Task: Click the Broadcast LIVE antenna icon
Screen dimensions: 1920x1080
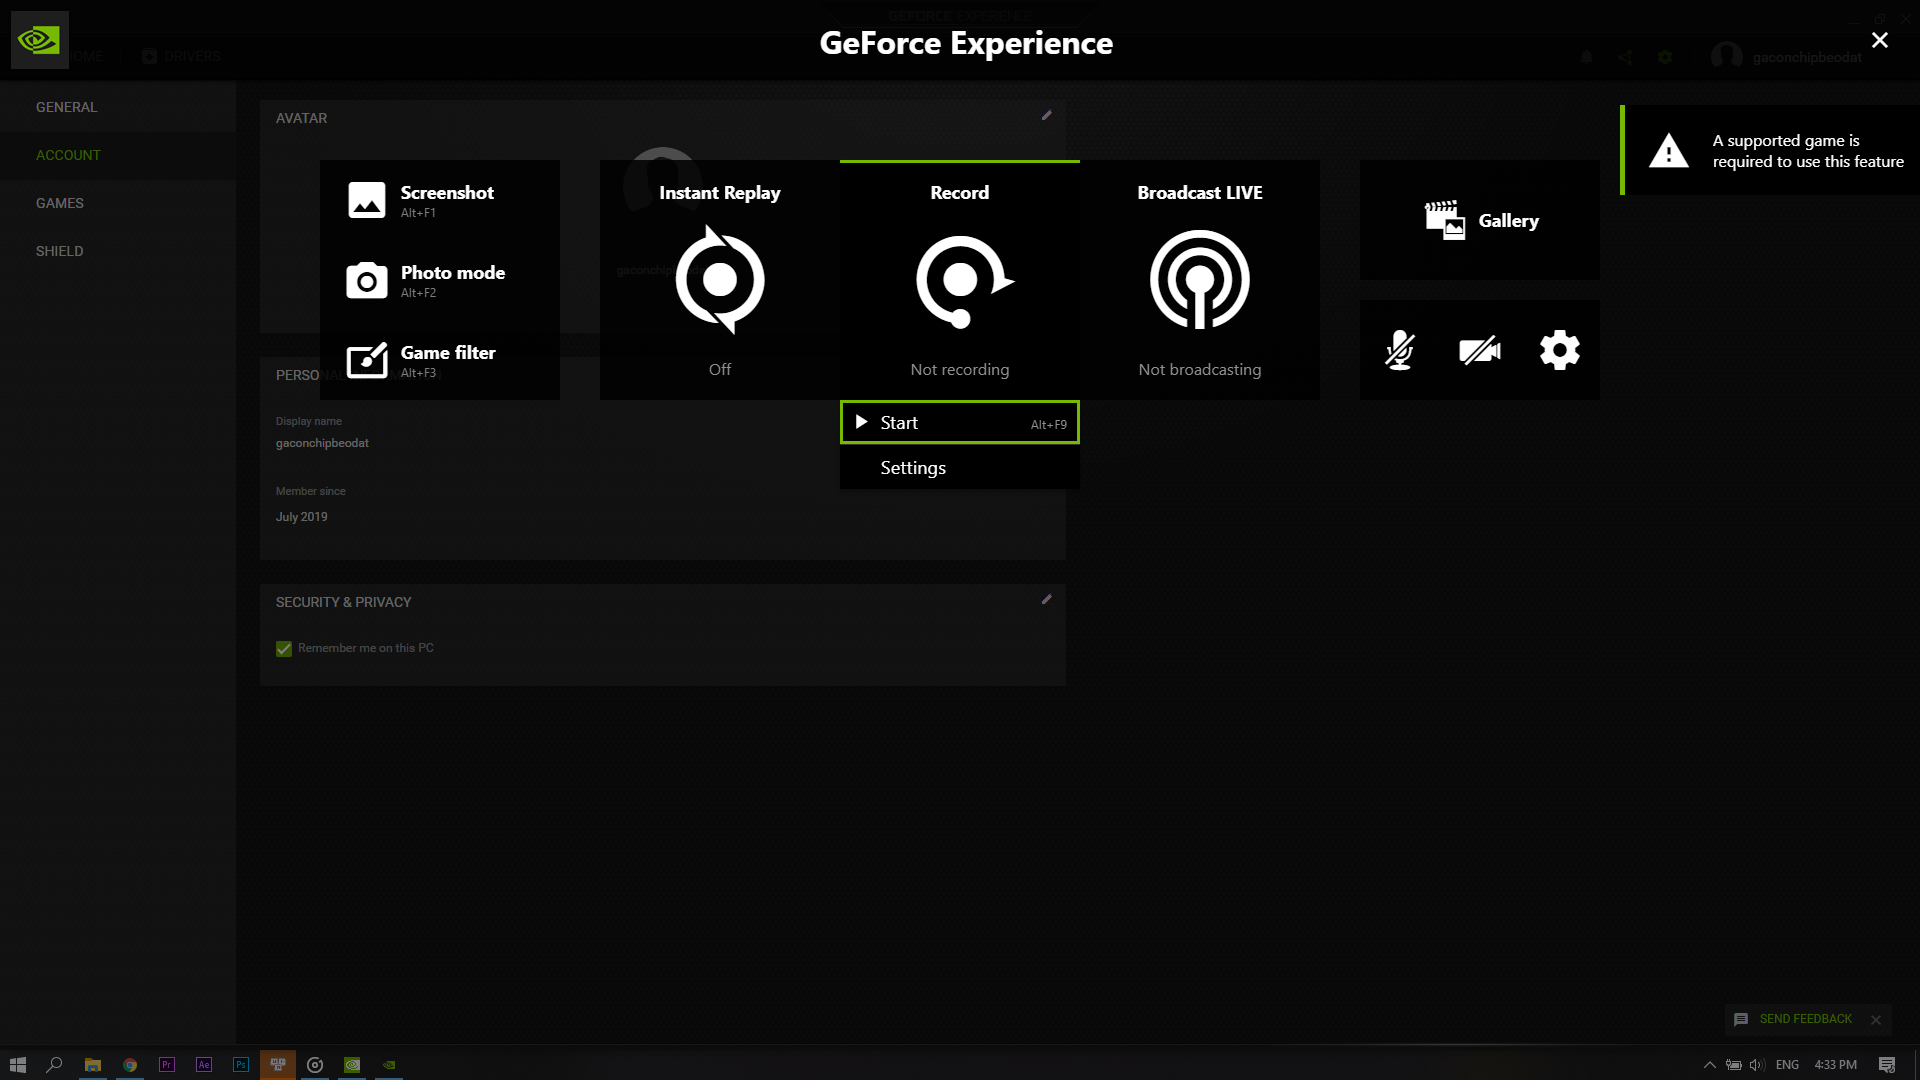Action: [x=1200, y=280]
